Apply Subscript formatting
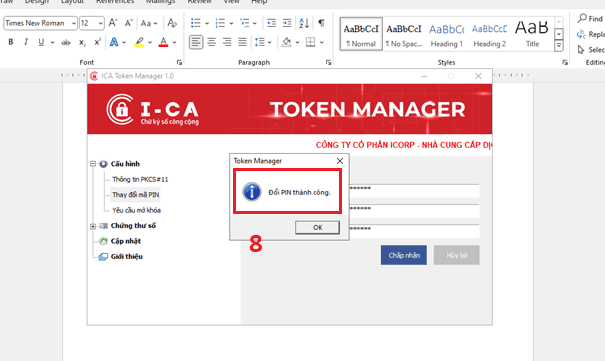Viewport: 605px width, 361px height. (82, 42)
